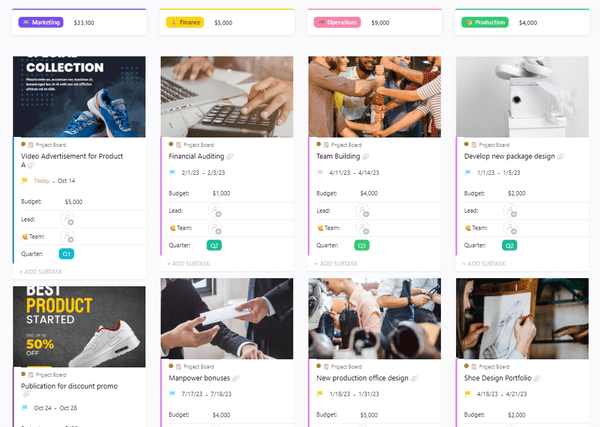Open task titled Team Building

(338, 156)
